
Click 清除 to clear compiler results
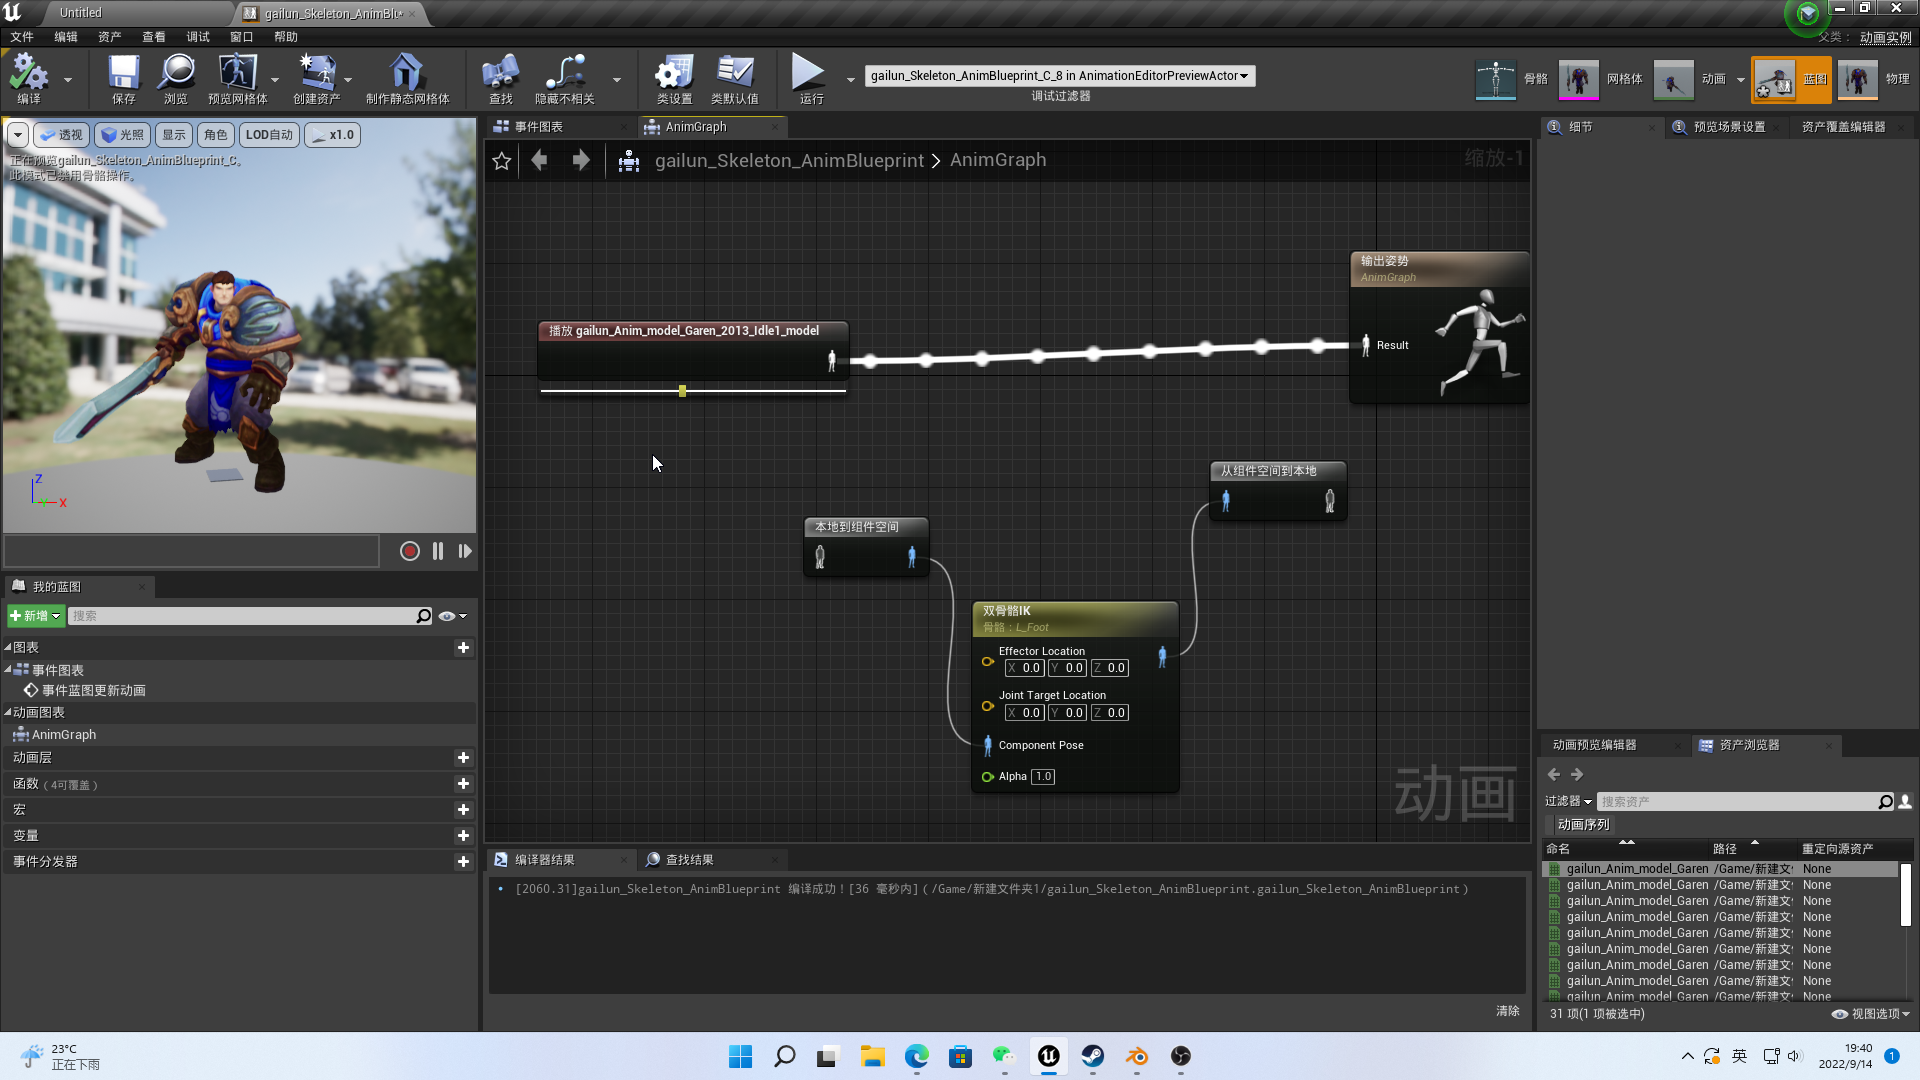coord(1507,1011)
